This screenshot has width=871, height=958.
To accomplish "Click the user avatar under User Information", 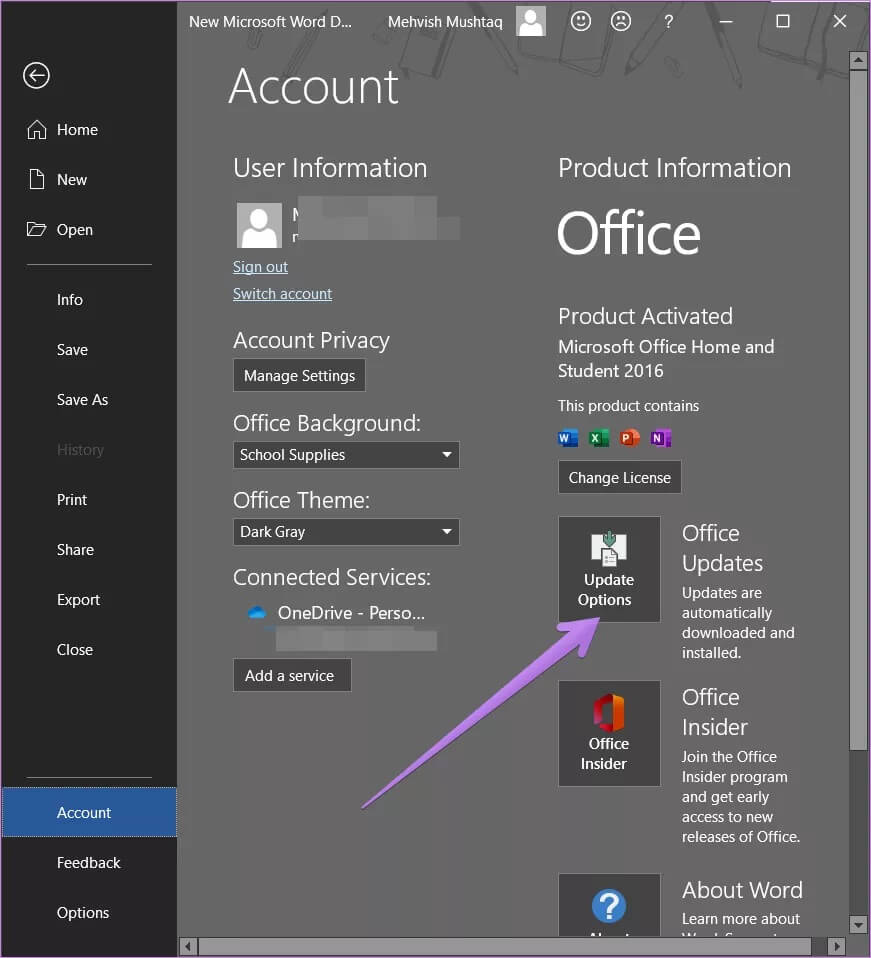I will click(259, 225).
